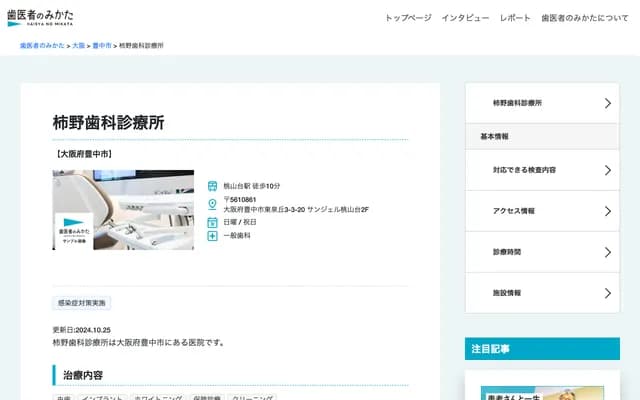Viewport: 640px width, 400px height.
Task: Open トップページ in the header navigation
Action: coord(408,18)
